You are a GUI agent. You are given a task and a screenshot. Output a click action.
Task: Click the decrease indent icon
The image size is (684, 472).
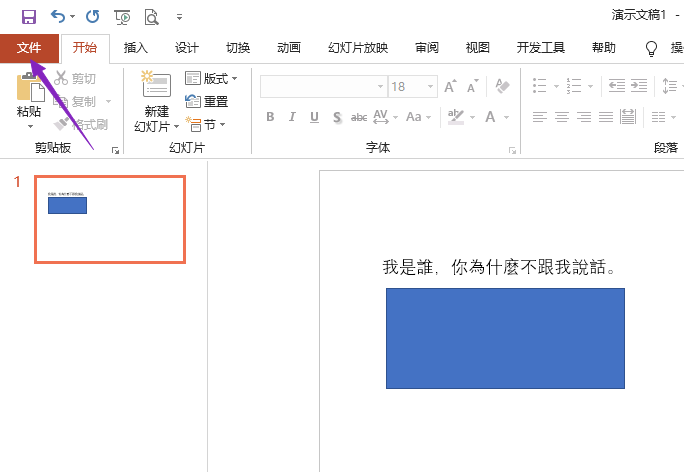[617, 86]
